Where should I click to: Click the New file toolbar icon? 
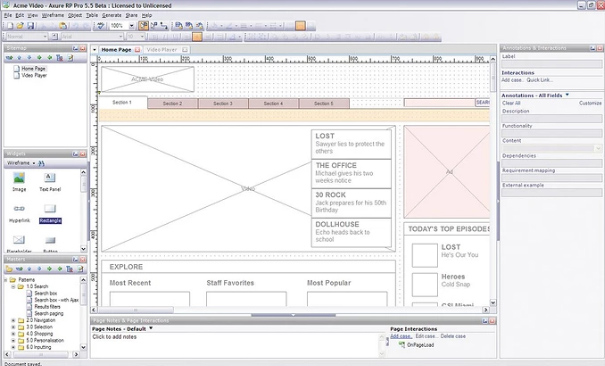pos(10,26)
